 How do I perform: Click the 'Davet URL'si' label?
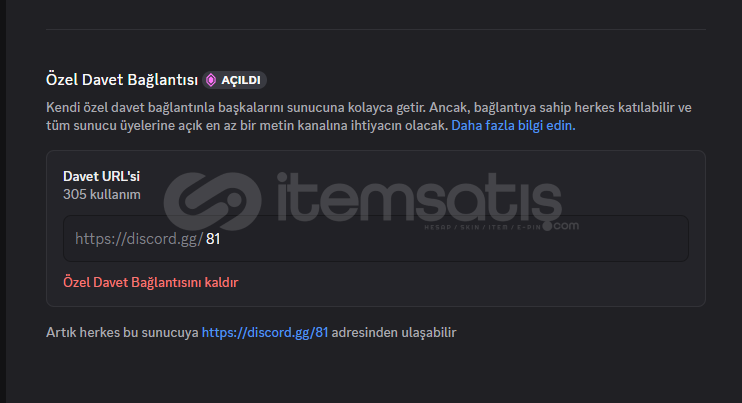(101, 176)
